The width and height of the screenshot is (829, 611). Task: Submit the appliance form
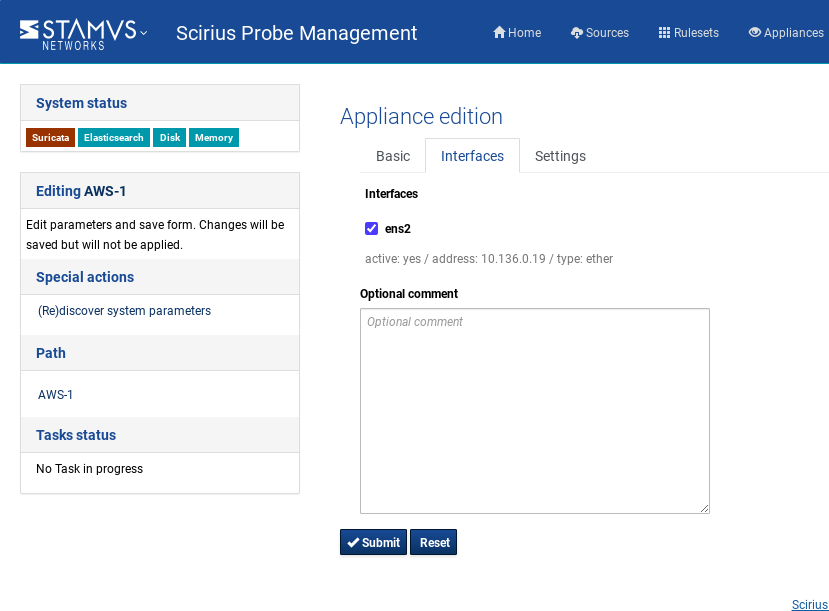373,542
